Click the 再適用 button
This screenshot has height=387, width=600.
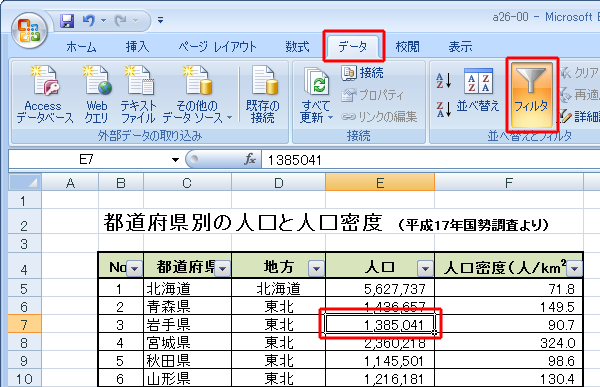579,95
